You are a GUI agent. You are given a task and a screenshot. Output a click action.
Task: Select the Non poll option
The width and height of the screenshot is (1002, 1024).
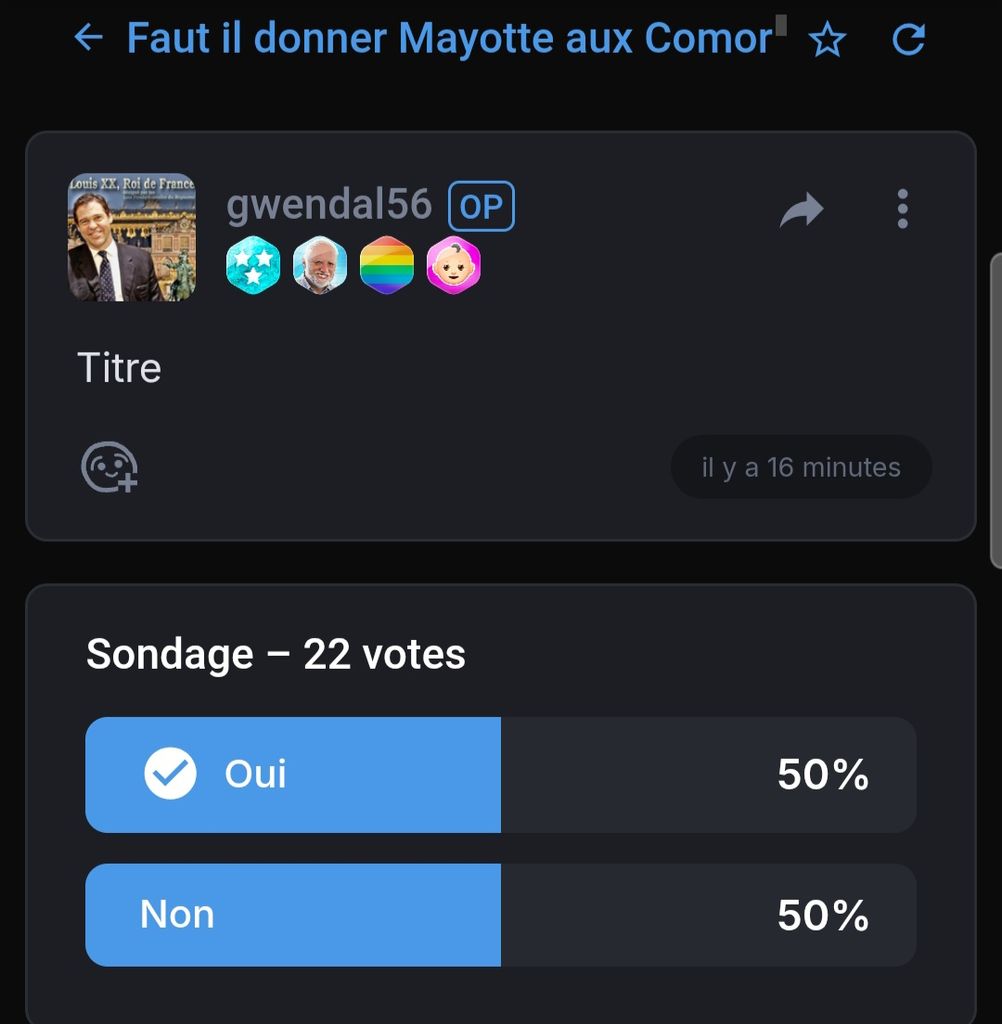pyautogui.click(x=500, y=915)
